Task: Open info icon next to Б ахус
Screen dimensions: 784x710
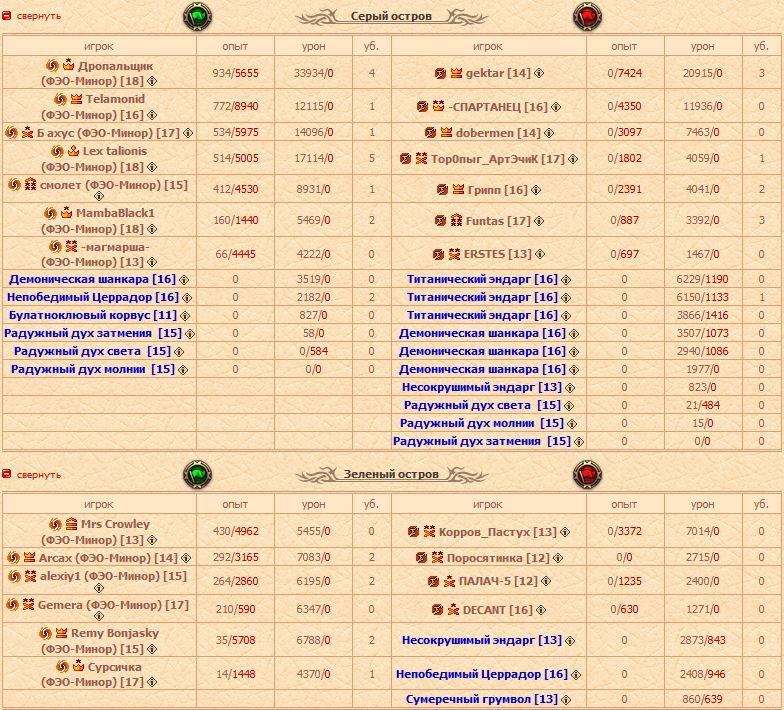Action: tap(188, 133)
